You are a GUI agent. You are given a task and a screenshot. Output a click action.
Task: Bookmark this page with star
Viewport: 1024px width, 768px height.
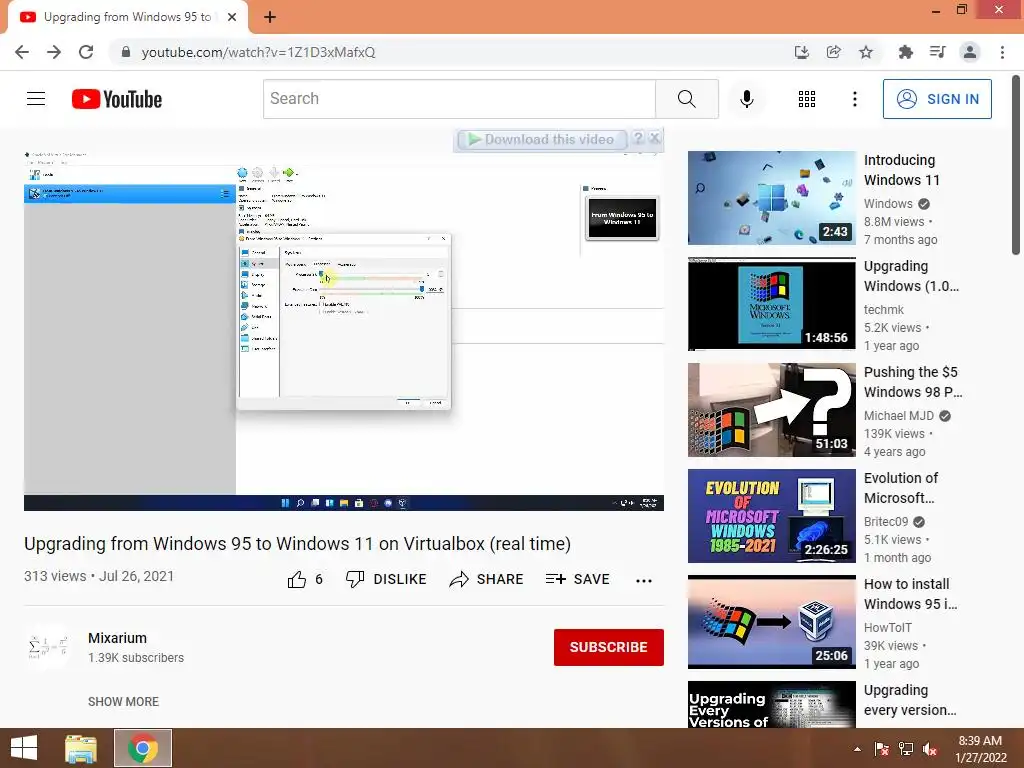865,52
